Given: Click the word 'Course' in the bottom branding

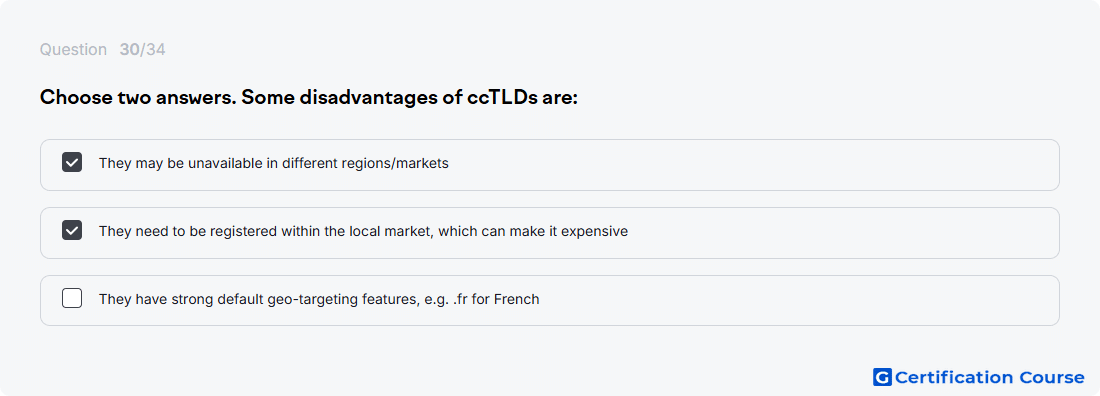Looking at the screenshot, I should pos(1052,378).
